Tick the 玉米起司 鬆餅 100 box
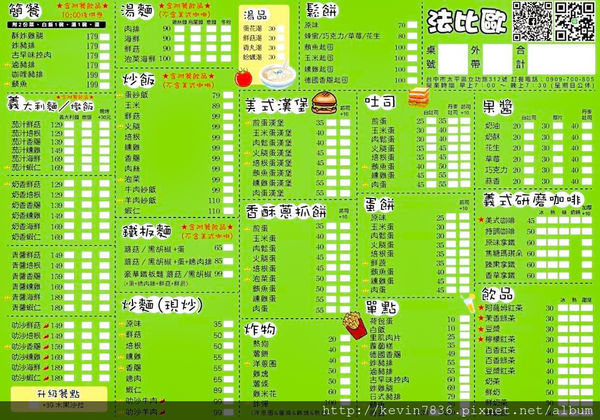The height and width of the screenshot is (420, 600). pos(412,58)
